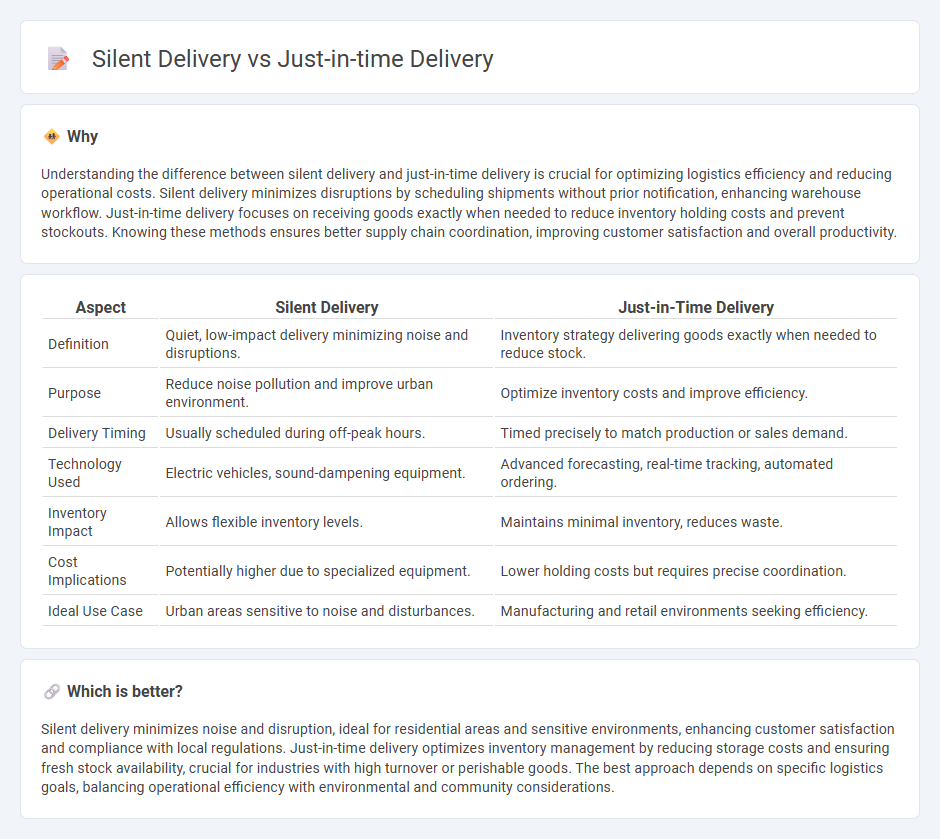Click the document pencil icon beside title
940x839 pixels.
58,59
